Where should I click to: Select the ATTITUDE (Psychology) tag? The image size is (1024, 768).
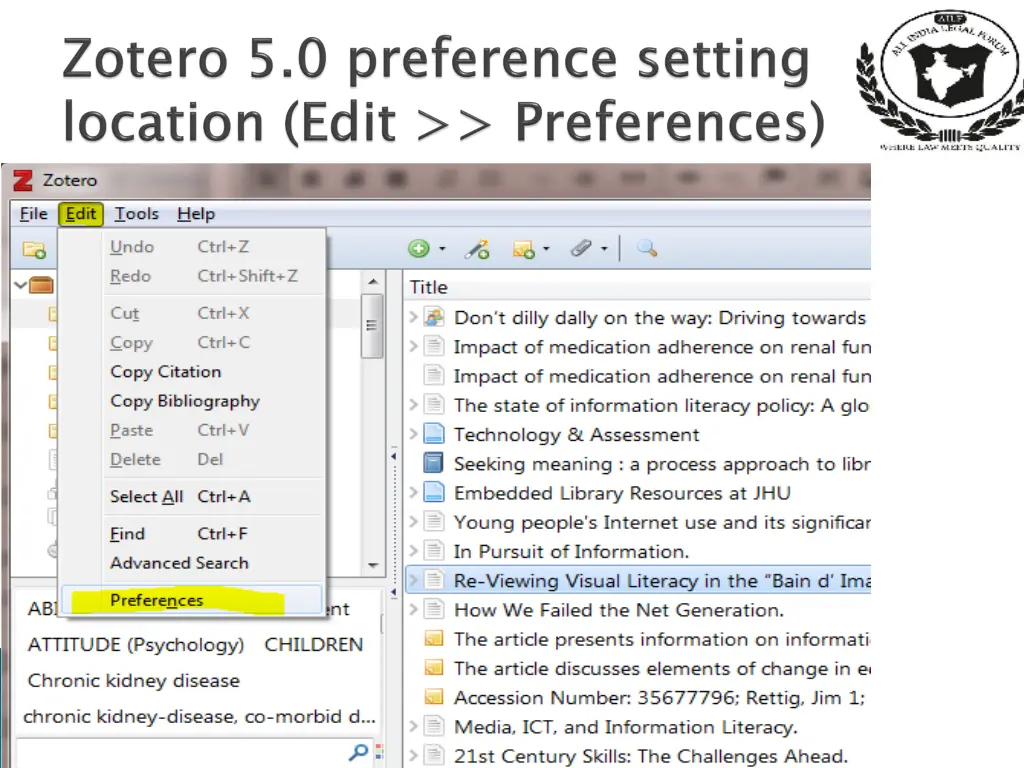click(x=136, y=645)
